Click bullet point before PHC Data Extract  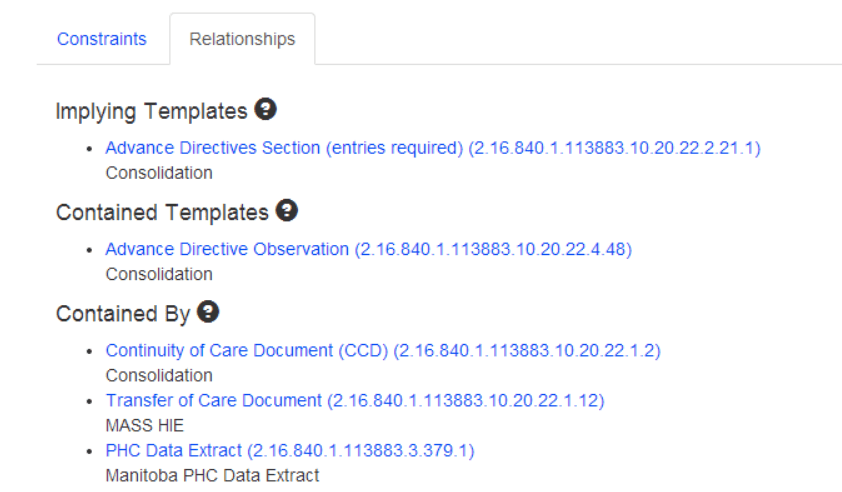coord(90,451)
